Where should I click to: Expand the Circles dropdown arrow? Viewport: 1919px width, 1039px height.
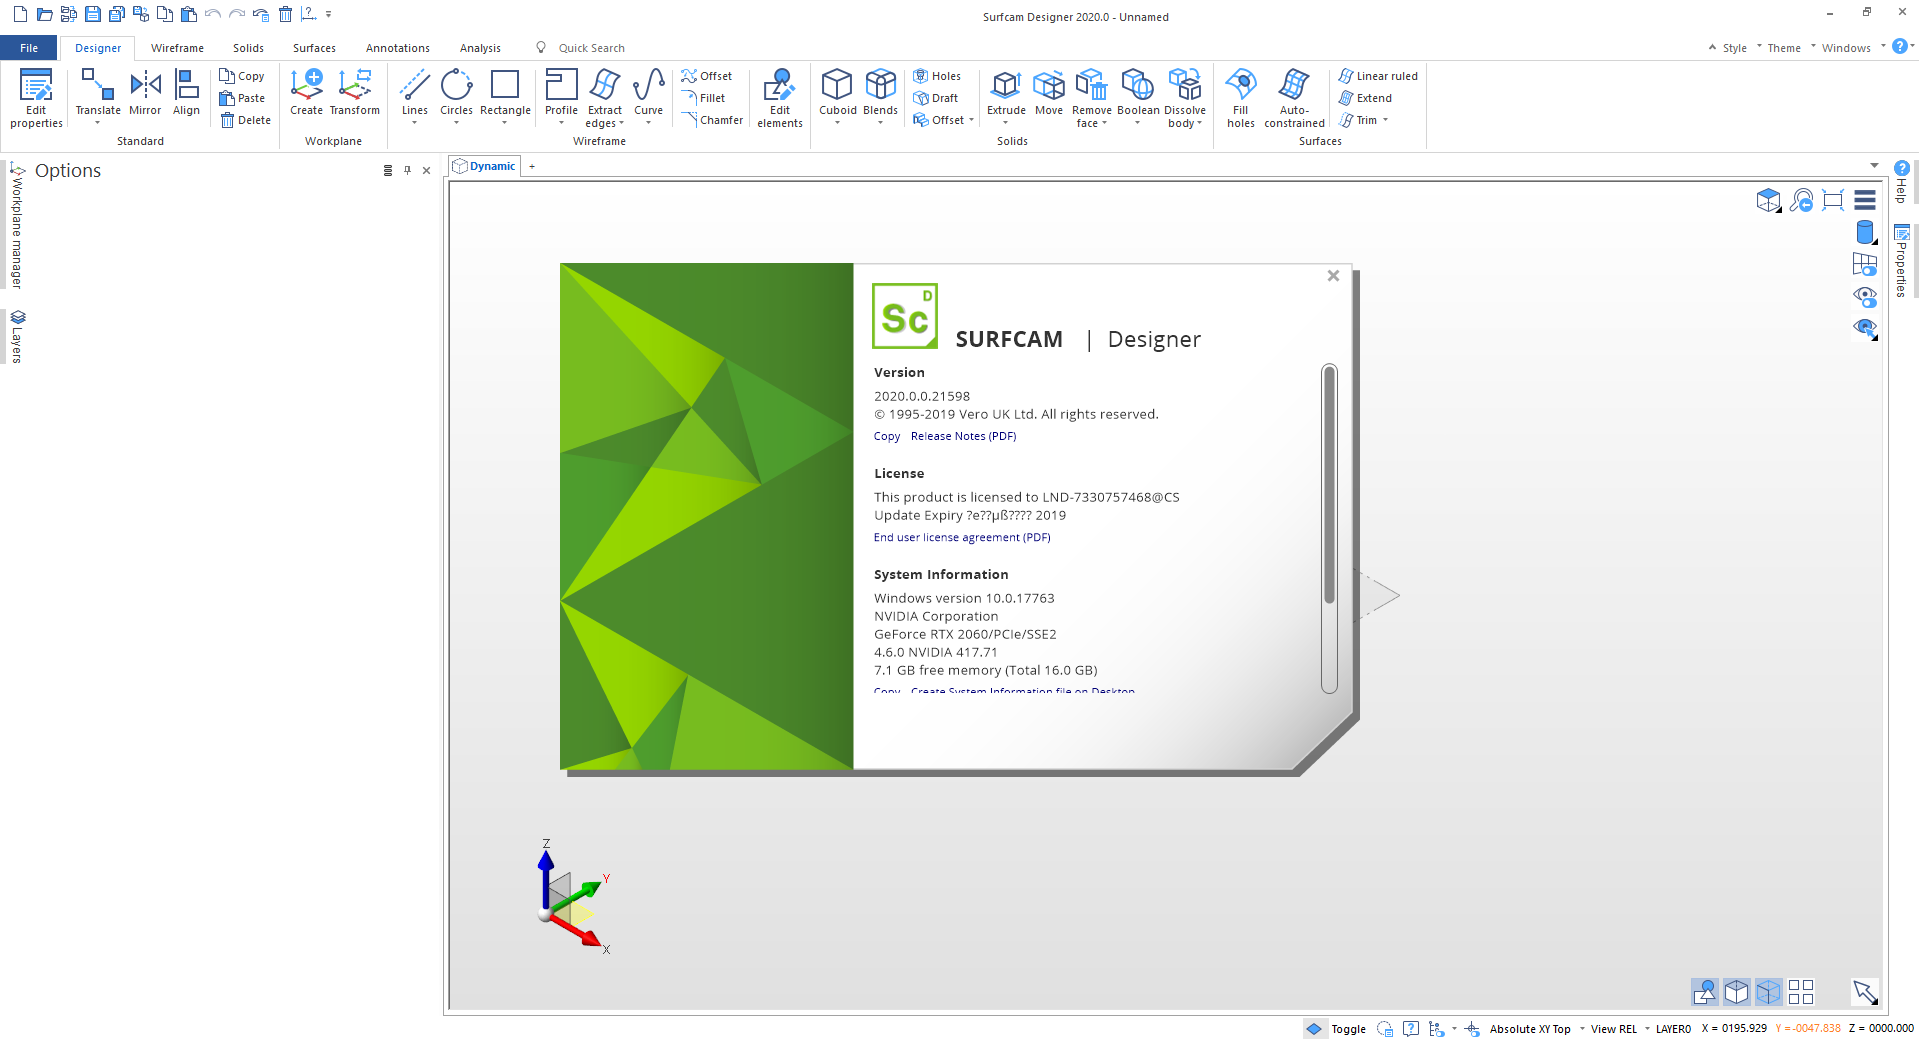[456, 123]
